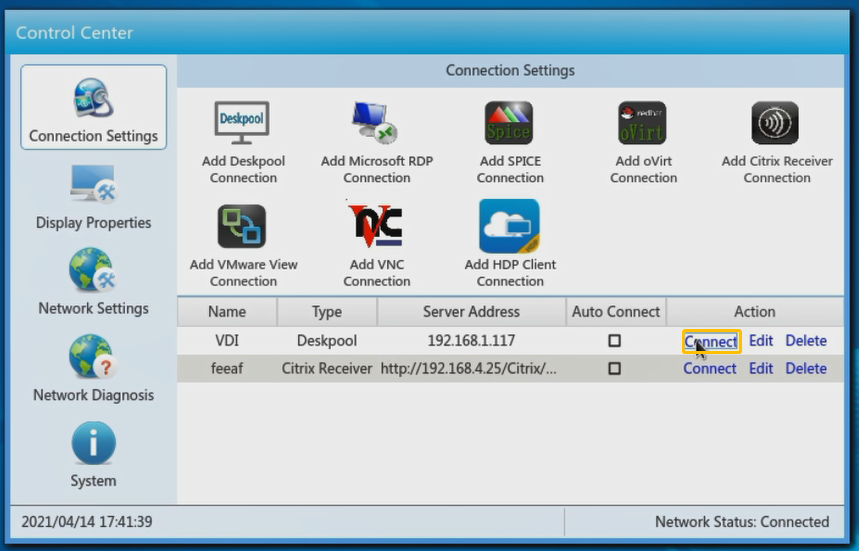
Task: Add a VMware View connection
Action: coord(243,246)
